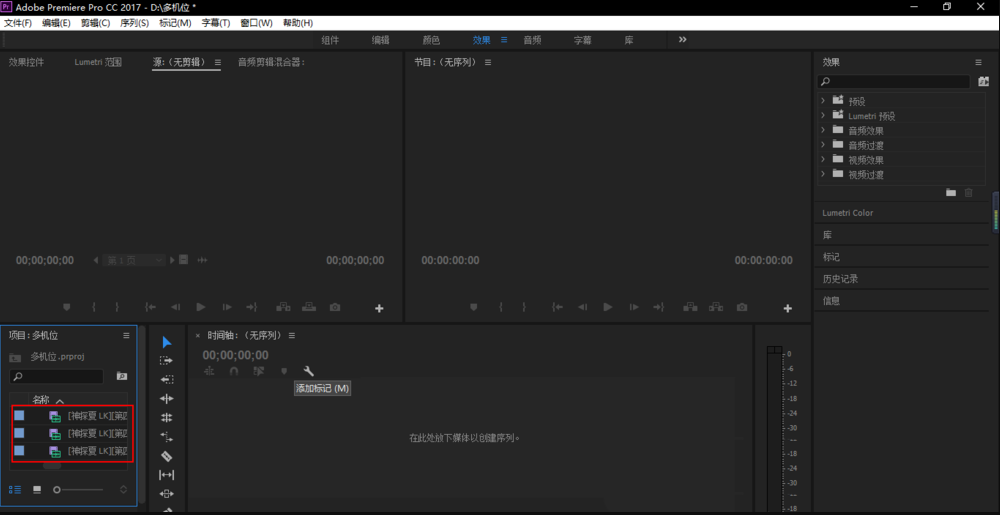Viewport: 1000px width, 515px height.
Task: Open 文件(F) menu
Action: click(18, 23)
